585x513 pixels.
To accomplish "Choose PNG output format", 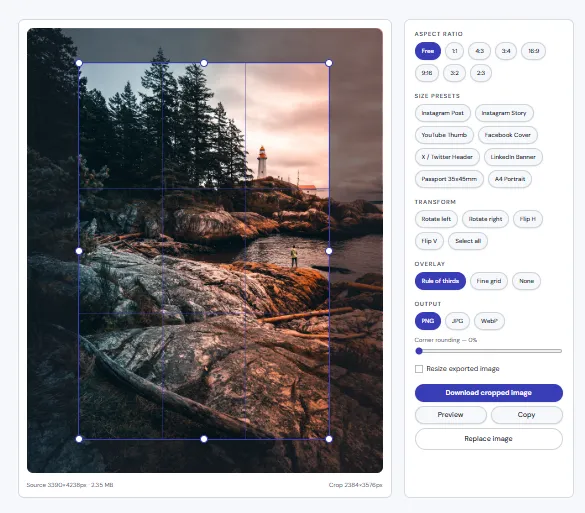I will [428, 321].
